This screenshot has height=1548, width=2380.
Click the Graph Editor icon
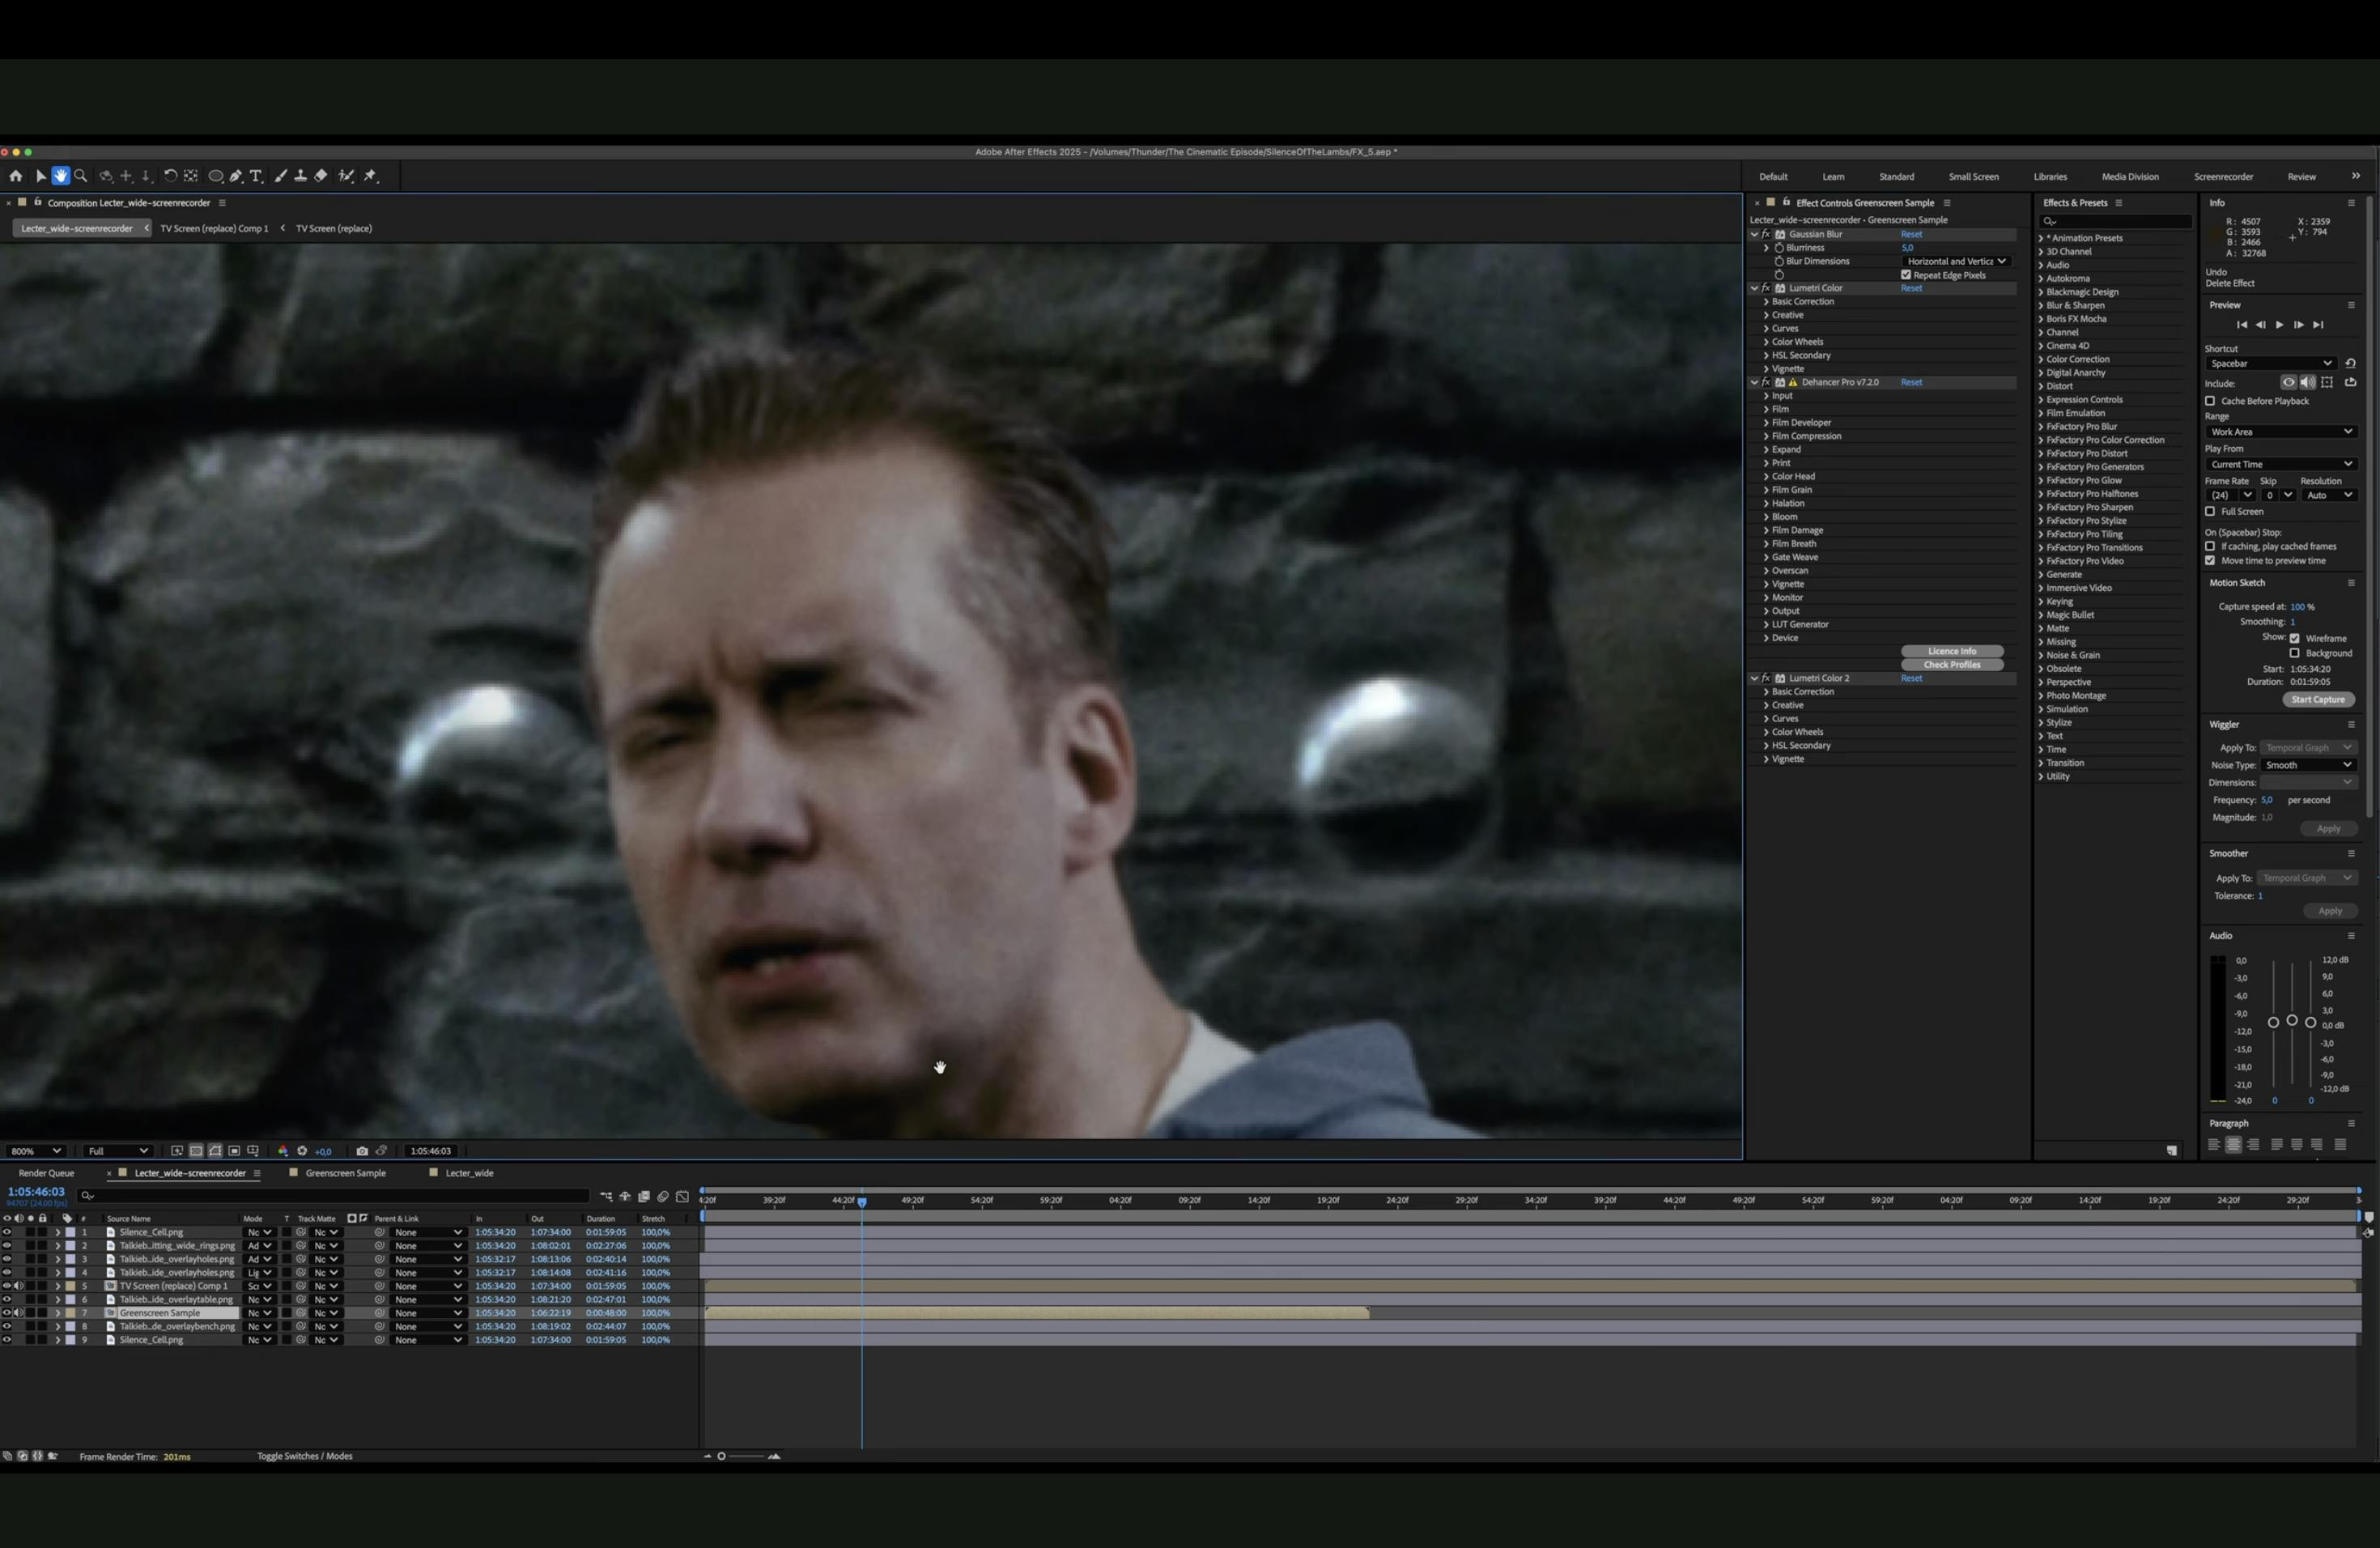pos(682,1197)
